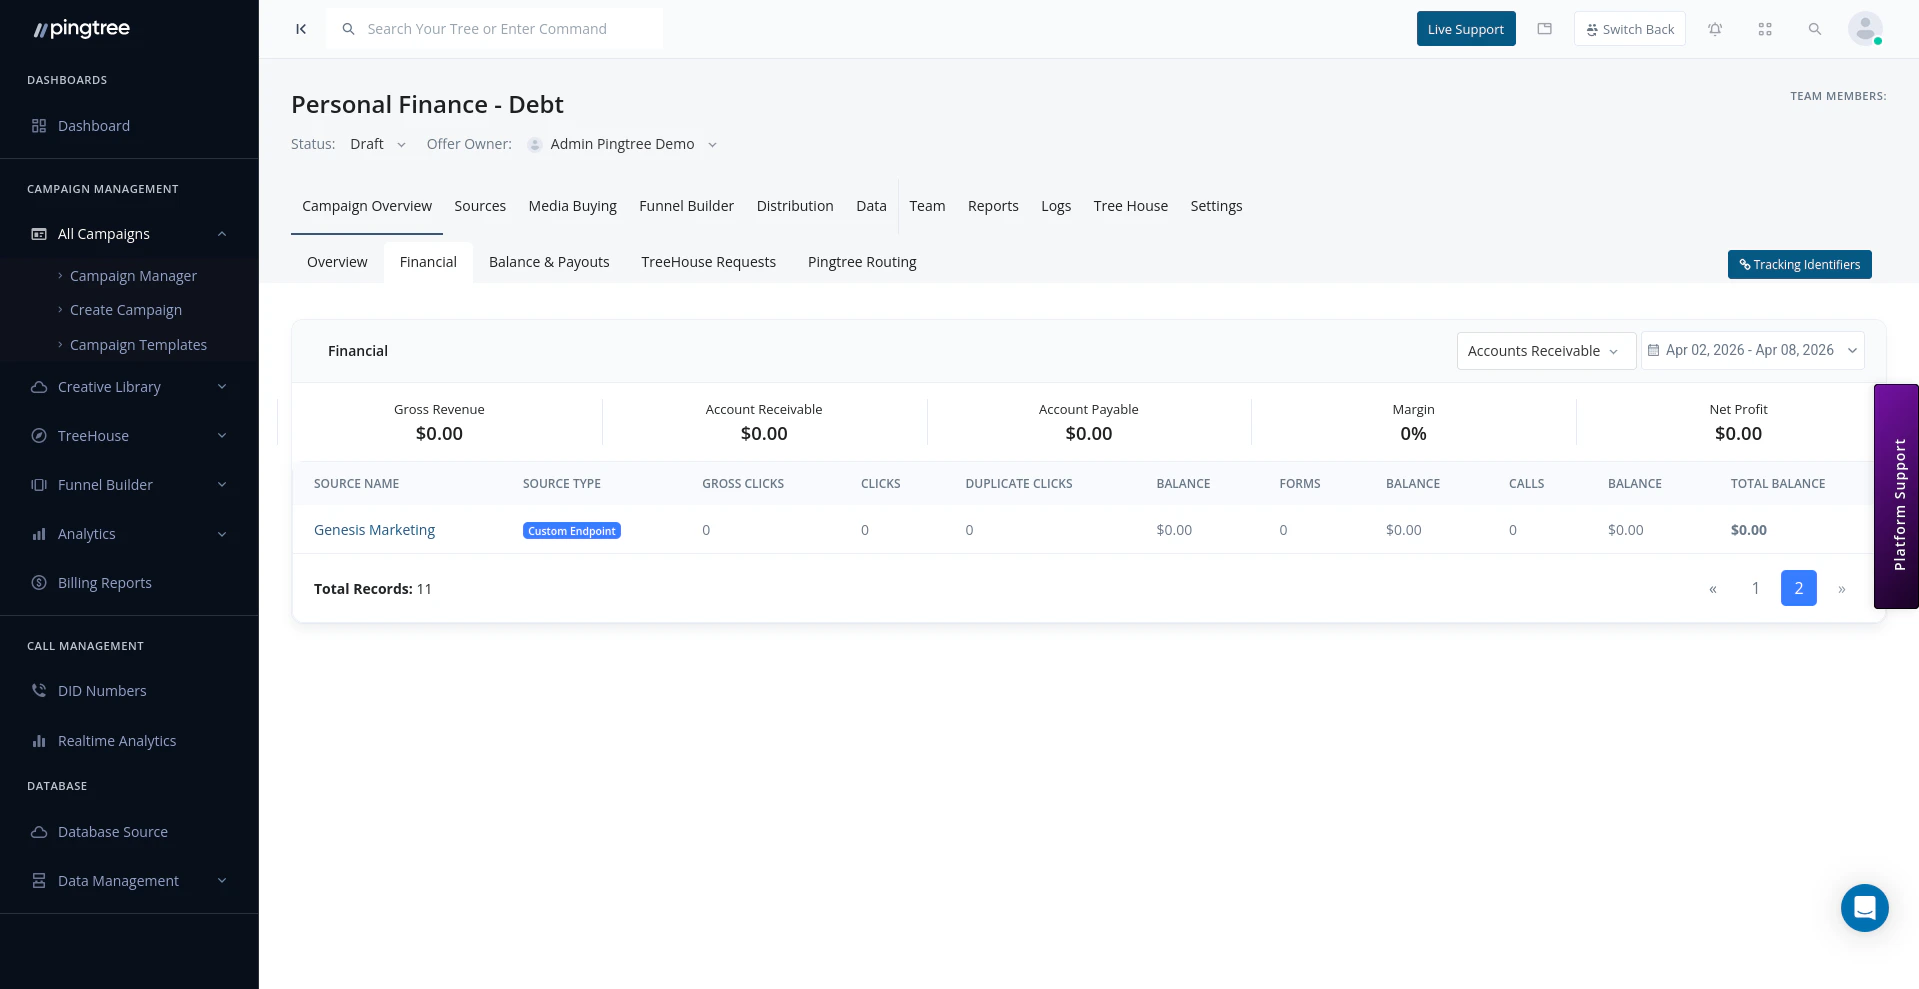Change the campaign Status from Draft
Image resolution: width=1919 pixels, height=989 pixels.
click(x=378, y=143)
